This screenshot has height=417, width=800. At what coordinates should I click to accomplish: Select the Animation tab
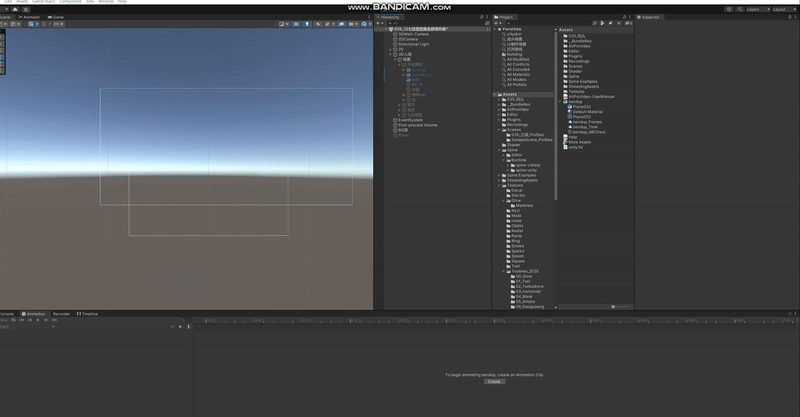[34, 314]
